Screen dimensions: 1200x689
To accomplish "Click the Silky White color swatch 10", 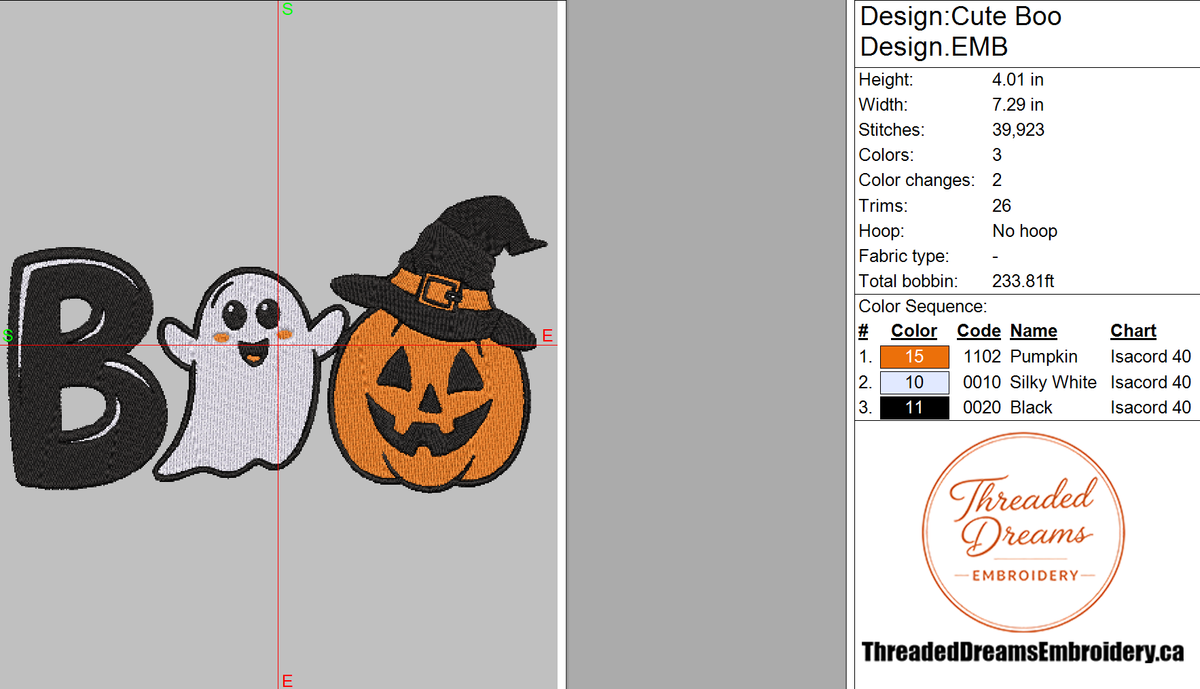I will pos(914,382).
